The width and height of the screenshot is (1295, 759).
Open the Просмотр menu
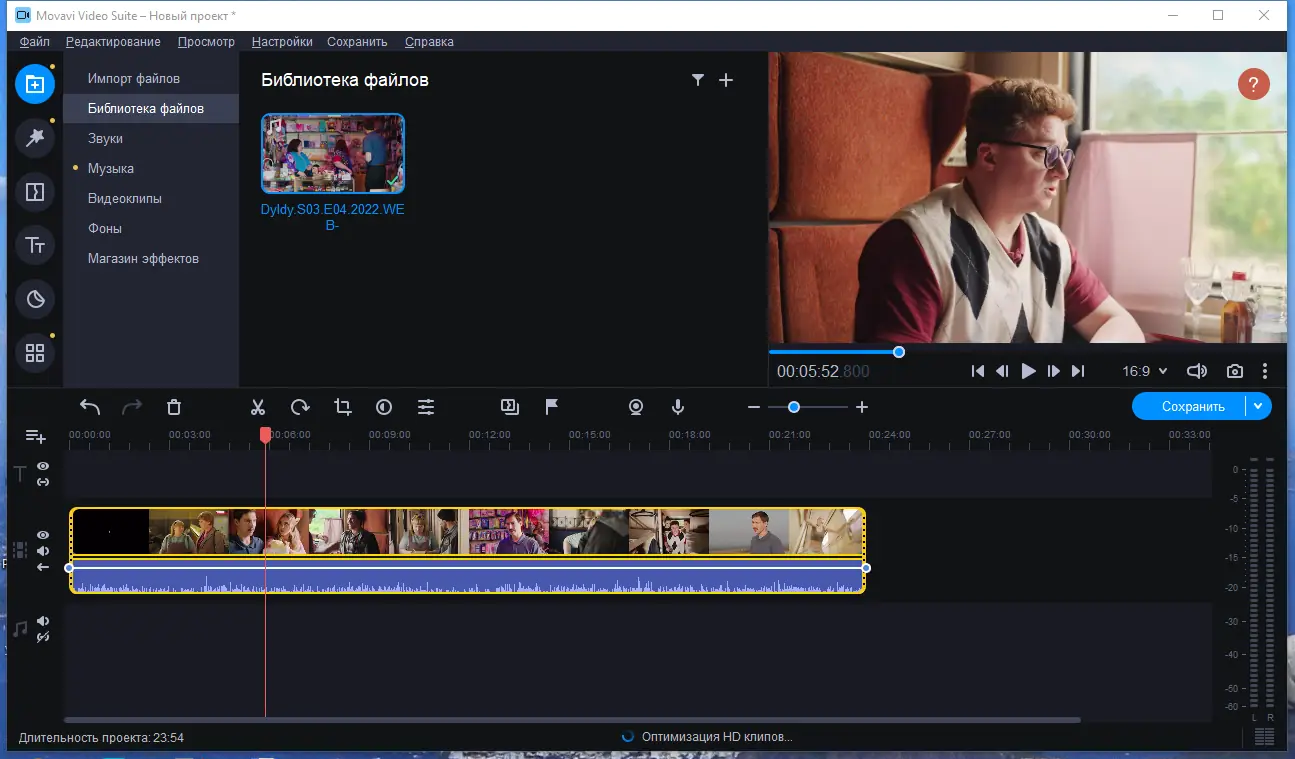(206, 42)
